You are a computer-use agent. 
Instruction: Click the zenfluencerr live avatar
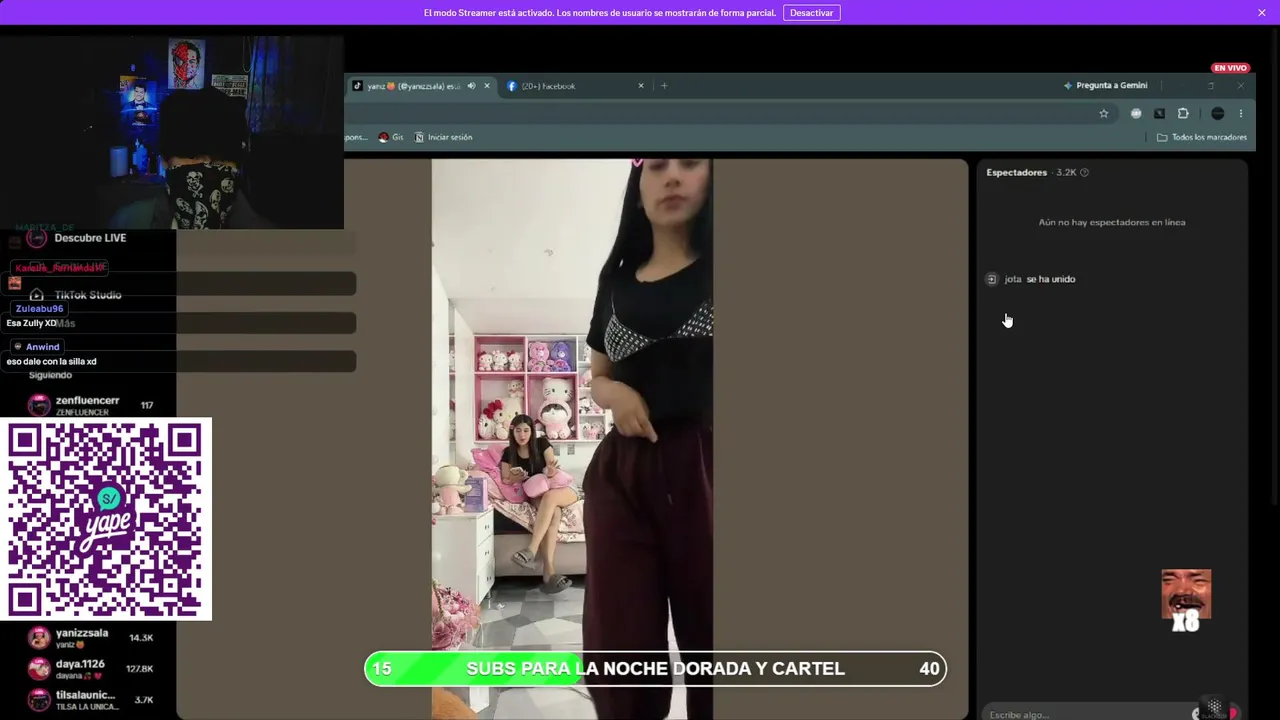tap(39, 405)
